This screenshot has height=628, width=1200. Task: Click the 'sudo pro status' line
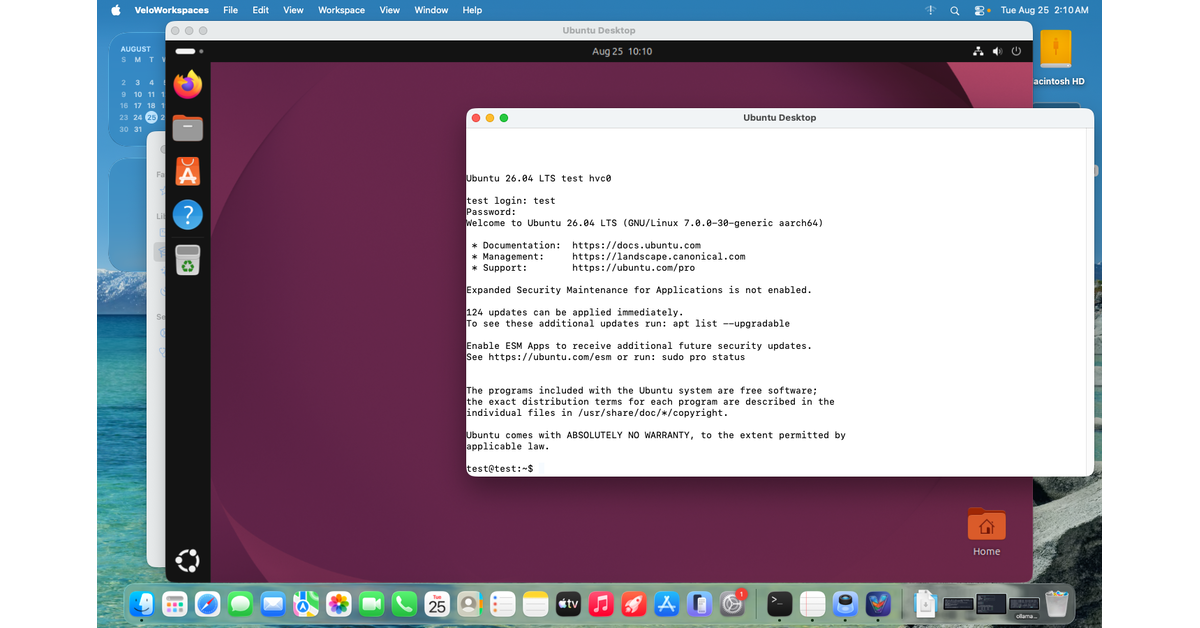(606, 357)
